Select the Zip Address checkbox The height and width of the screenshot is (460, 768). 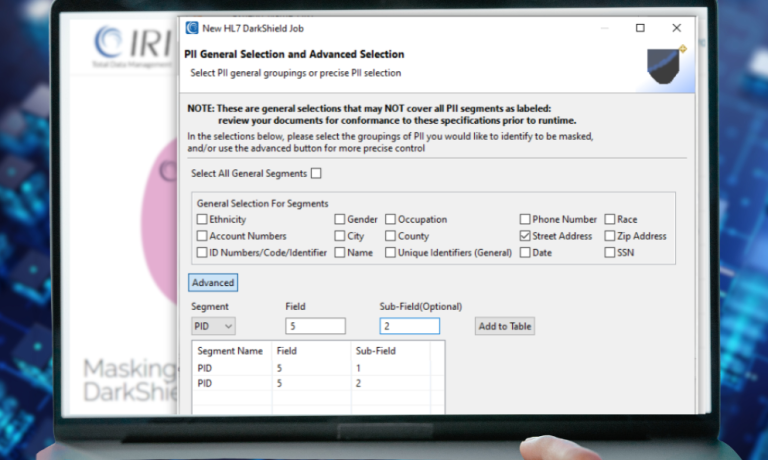610,236
